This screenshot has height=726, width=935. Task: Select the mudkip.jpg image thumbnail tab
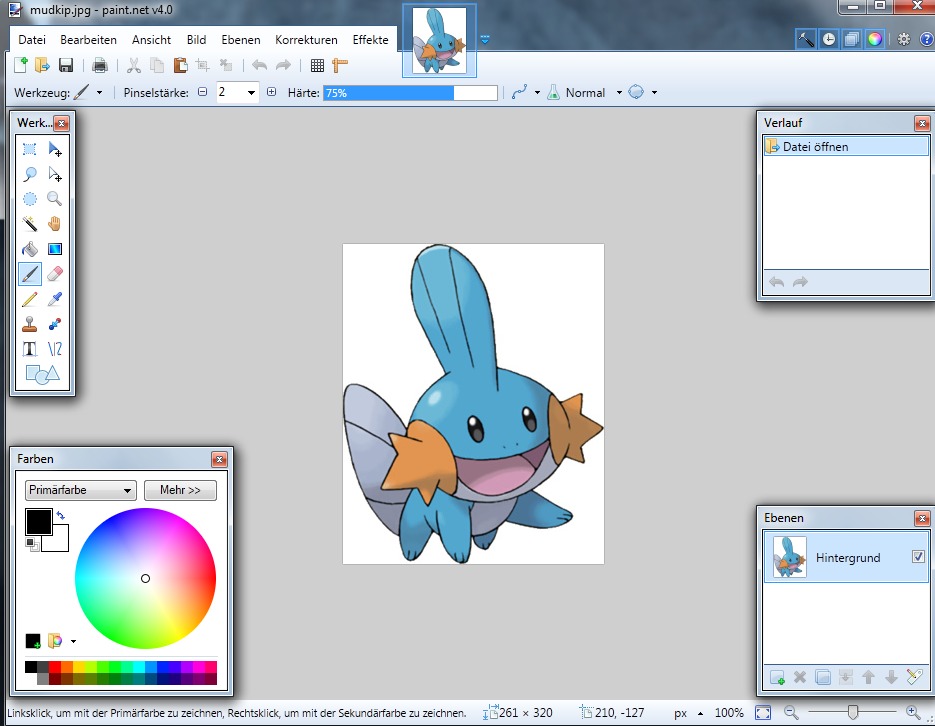click(x=439, y=41)
